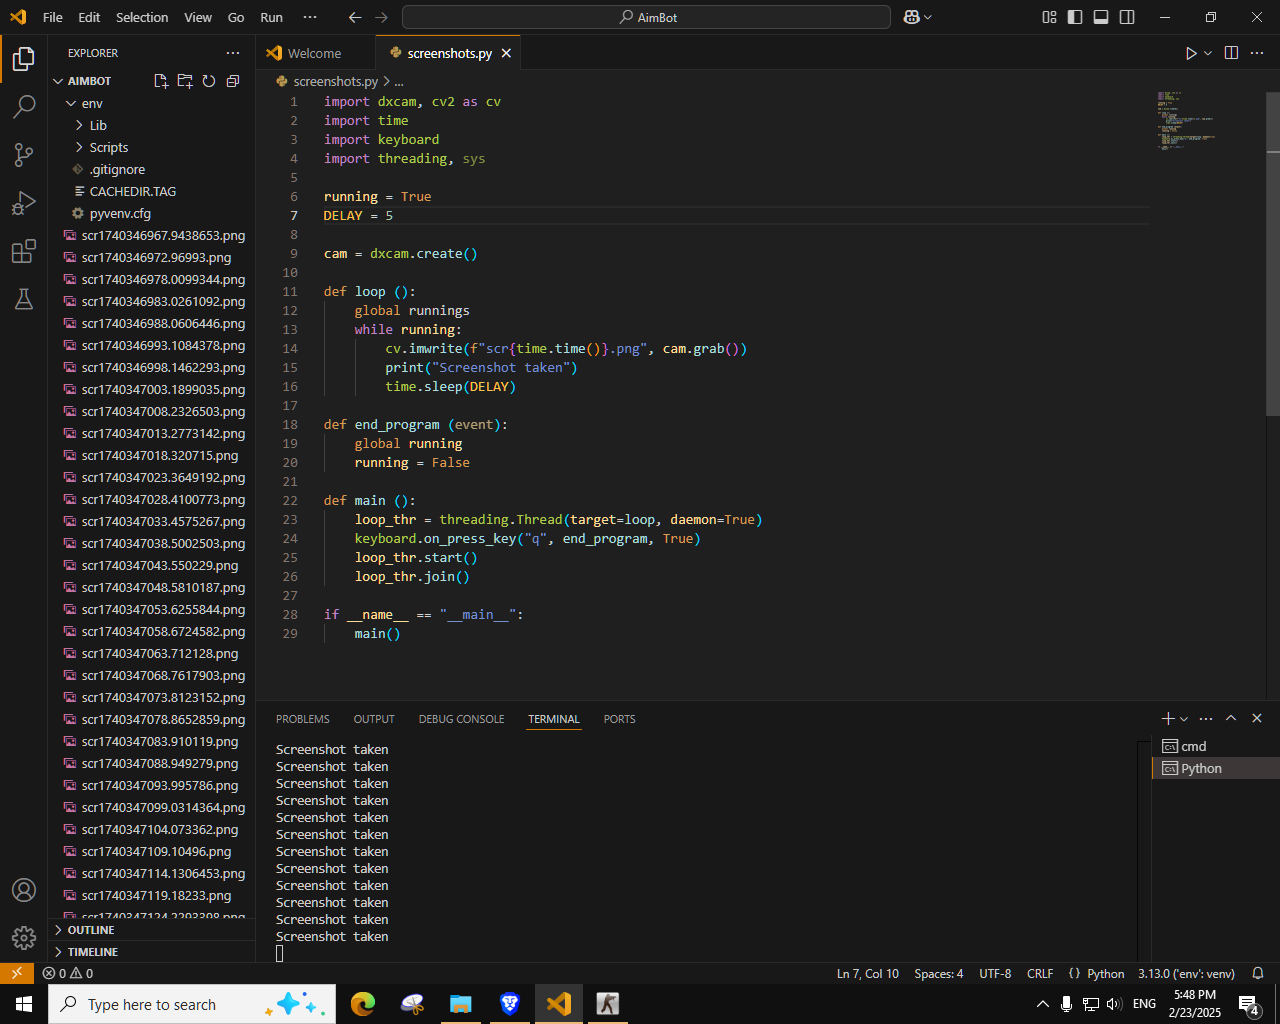
Task: Change the CRLF line ending setting
Action: (x=1040, y=973)
